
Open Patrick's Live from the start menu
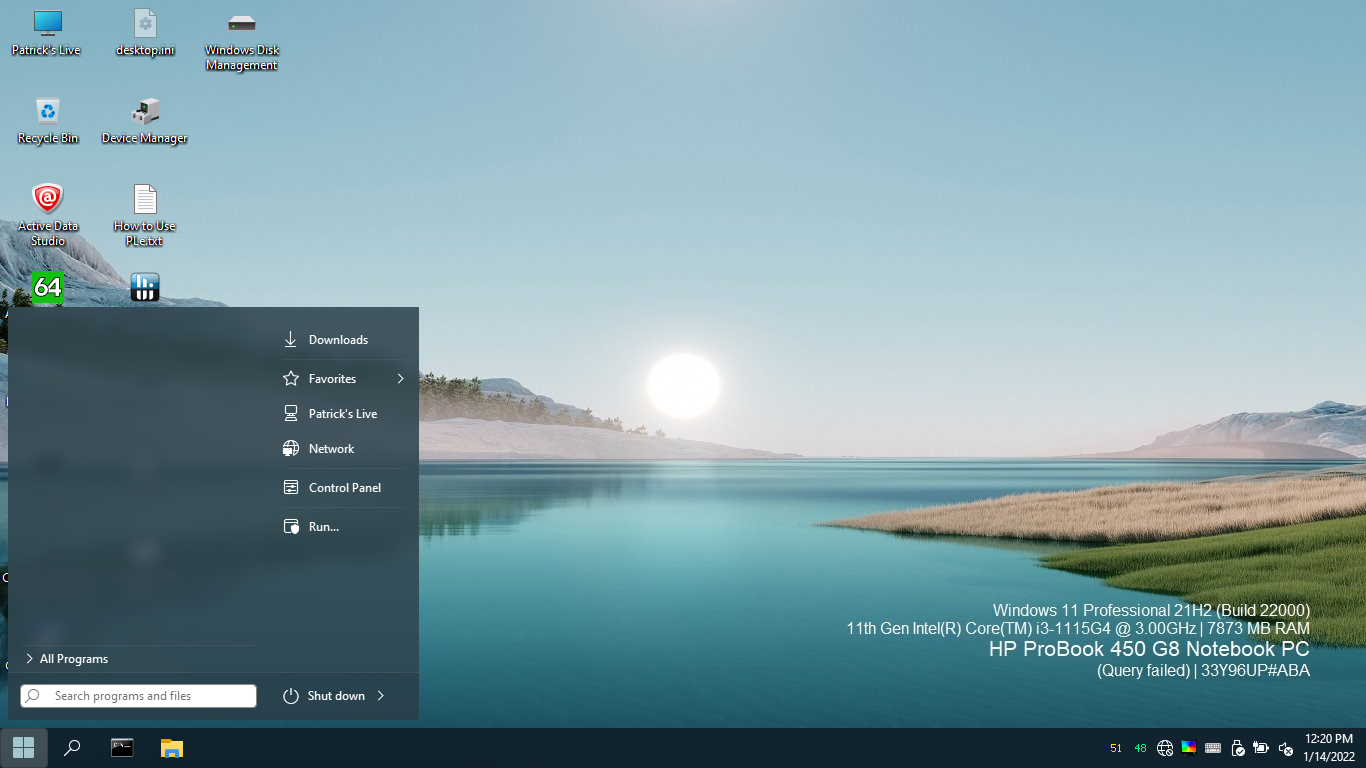344,414
